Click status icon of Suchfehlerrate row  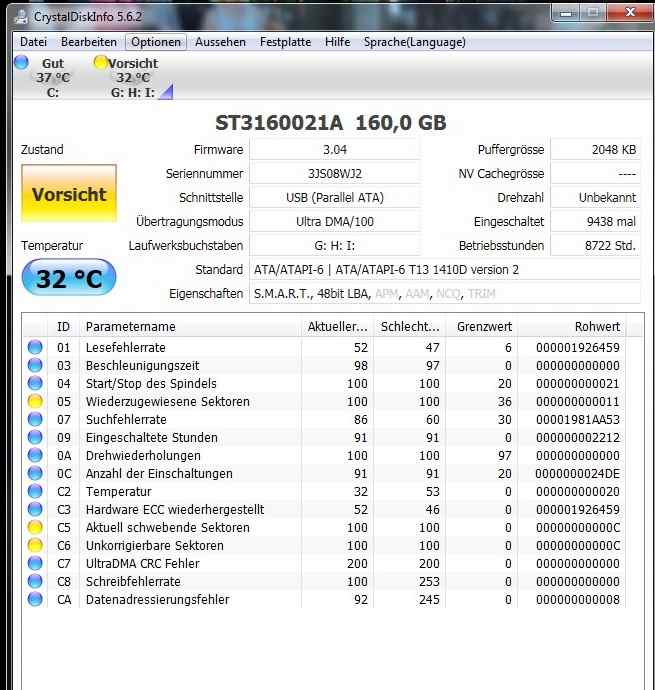[x=35, y=419]
